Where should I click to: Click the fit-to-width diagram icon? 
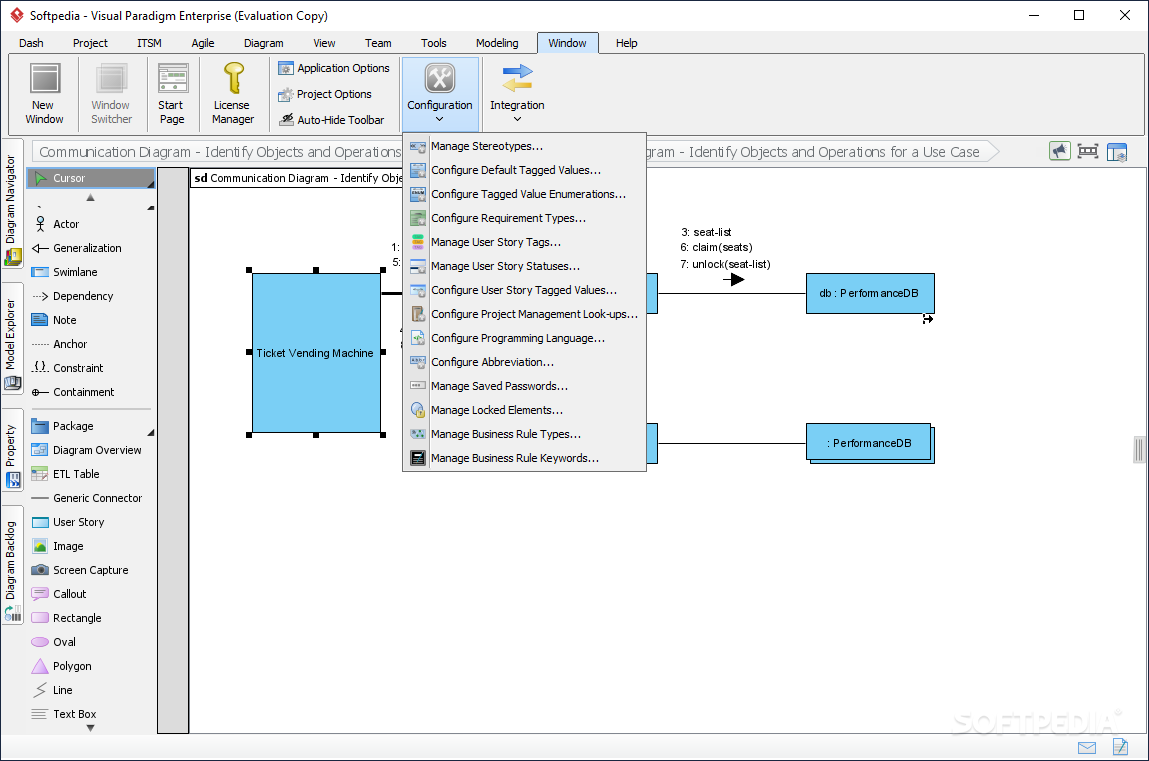(x=1088, y=152)
